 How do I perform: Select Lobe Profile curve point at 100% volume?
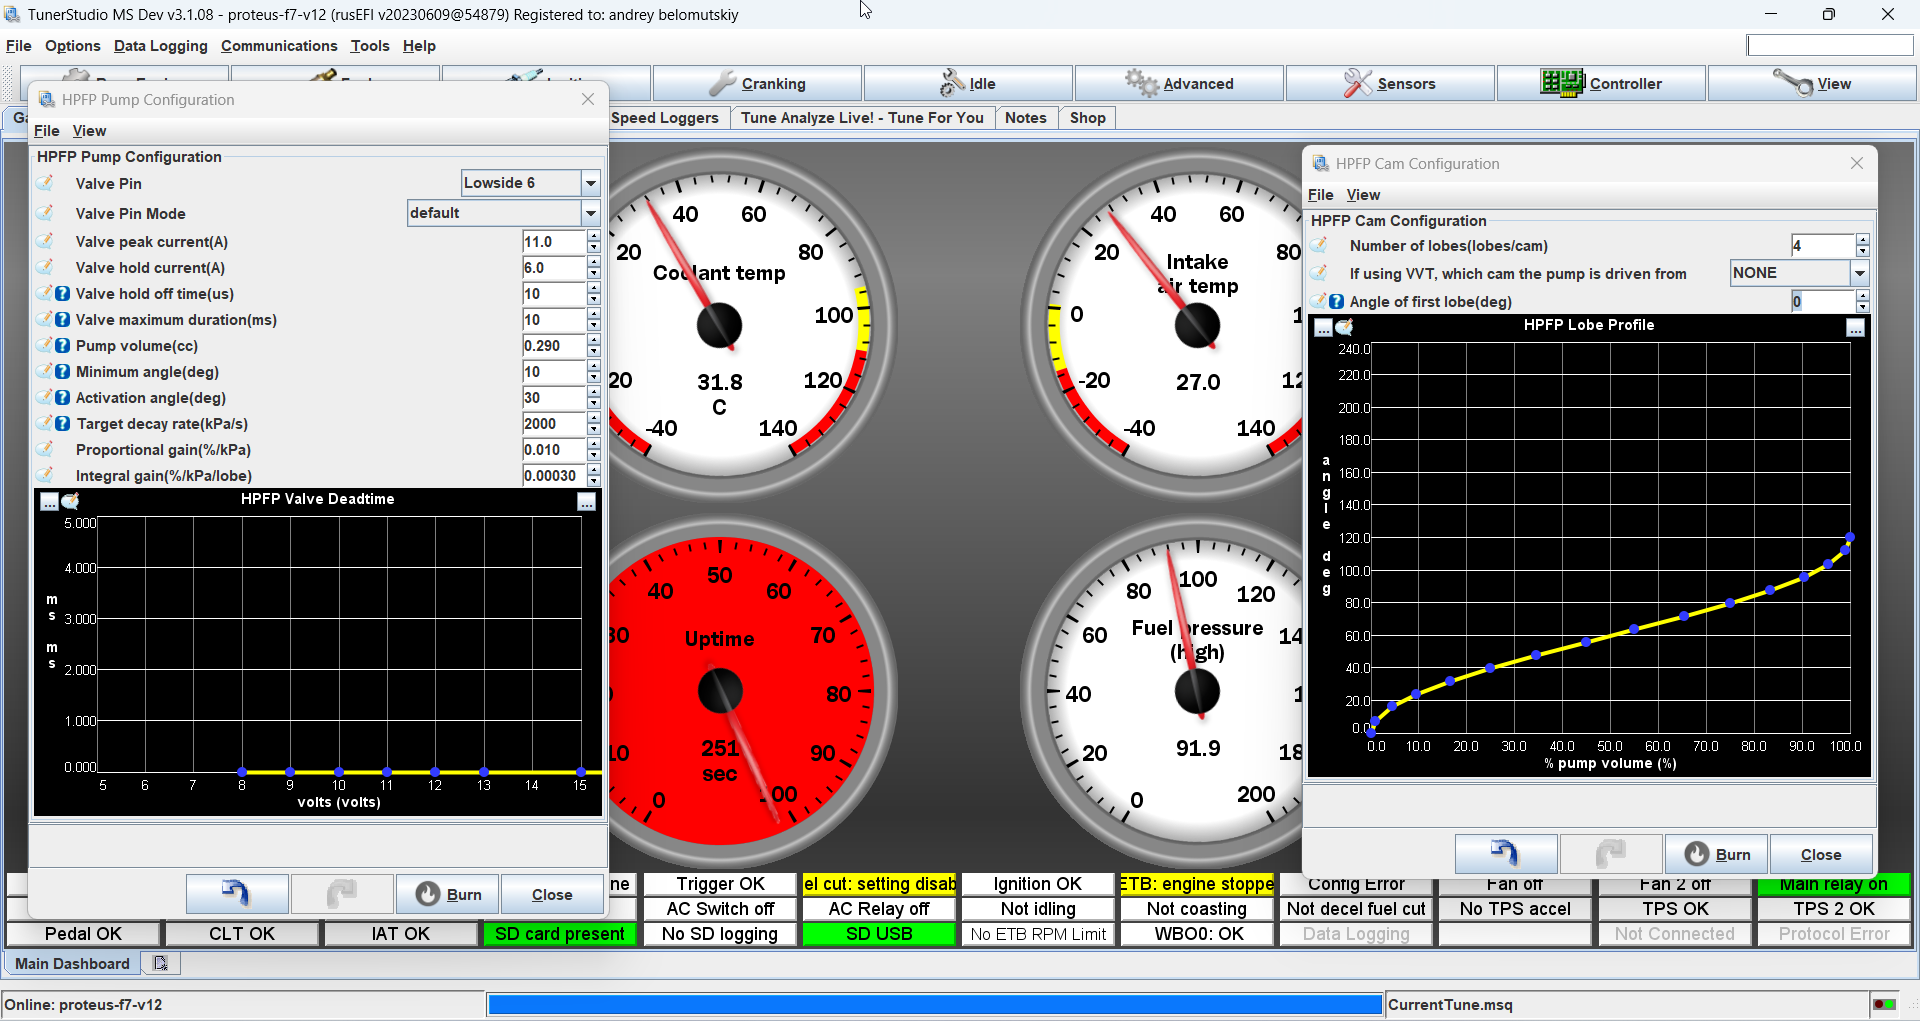1850,537
